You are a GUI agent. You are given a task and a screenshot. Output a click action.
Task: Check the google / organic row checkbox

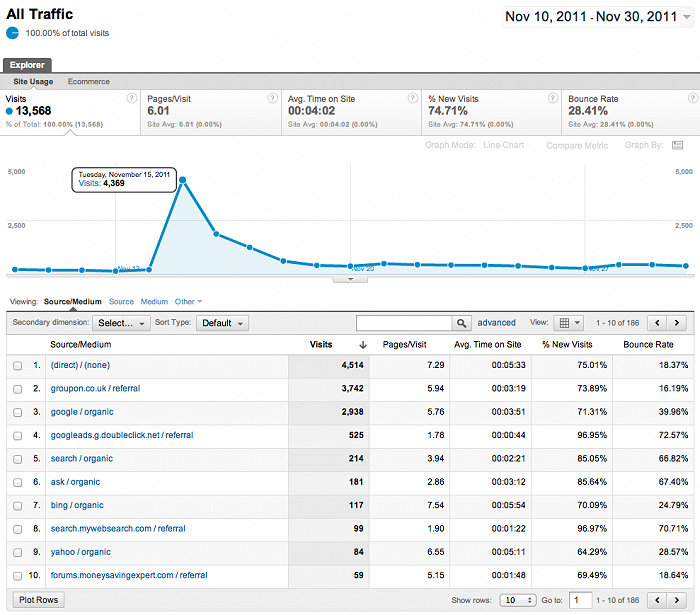(x=17, y=412)
